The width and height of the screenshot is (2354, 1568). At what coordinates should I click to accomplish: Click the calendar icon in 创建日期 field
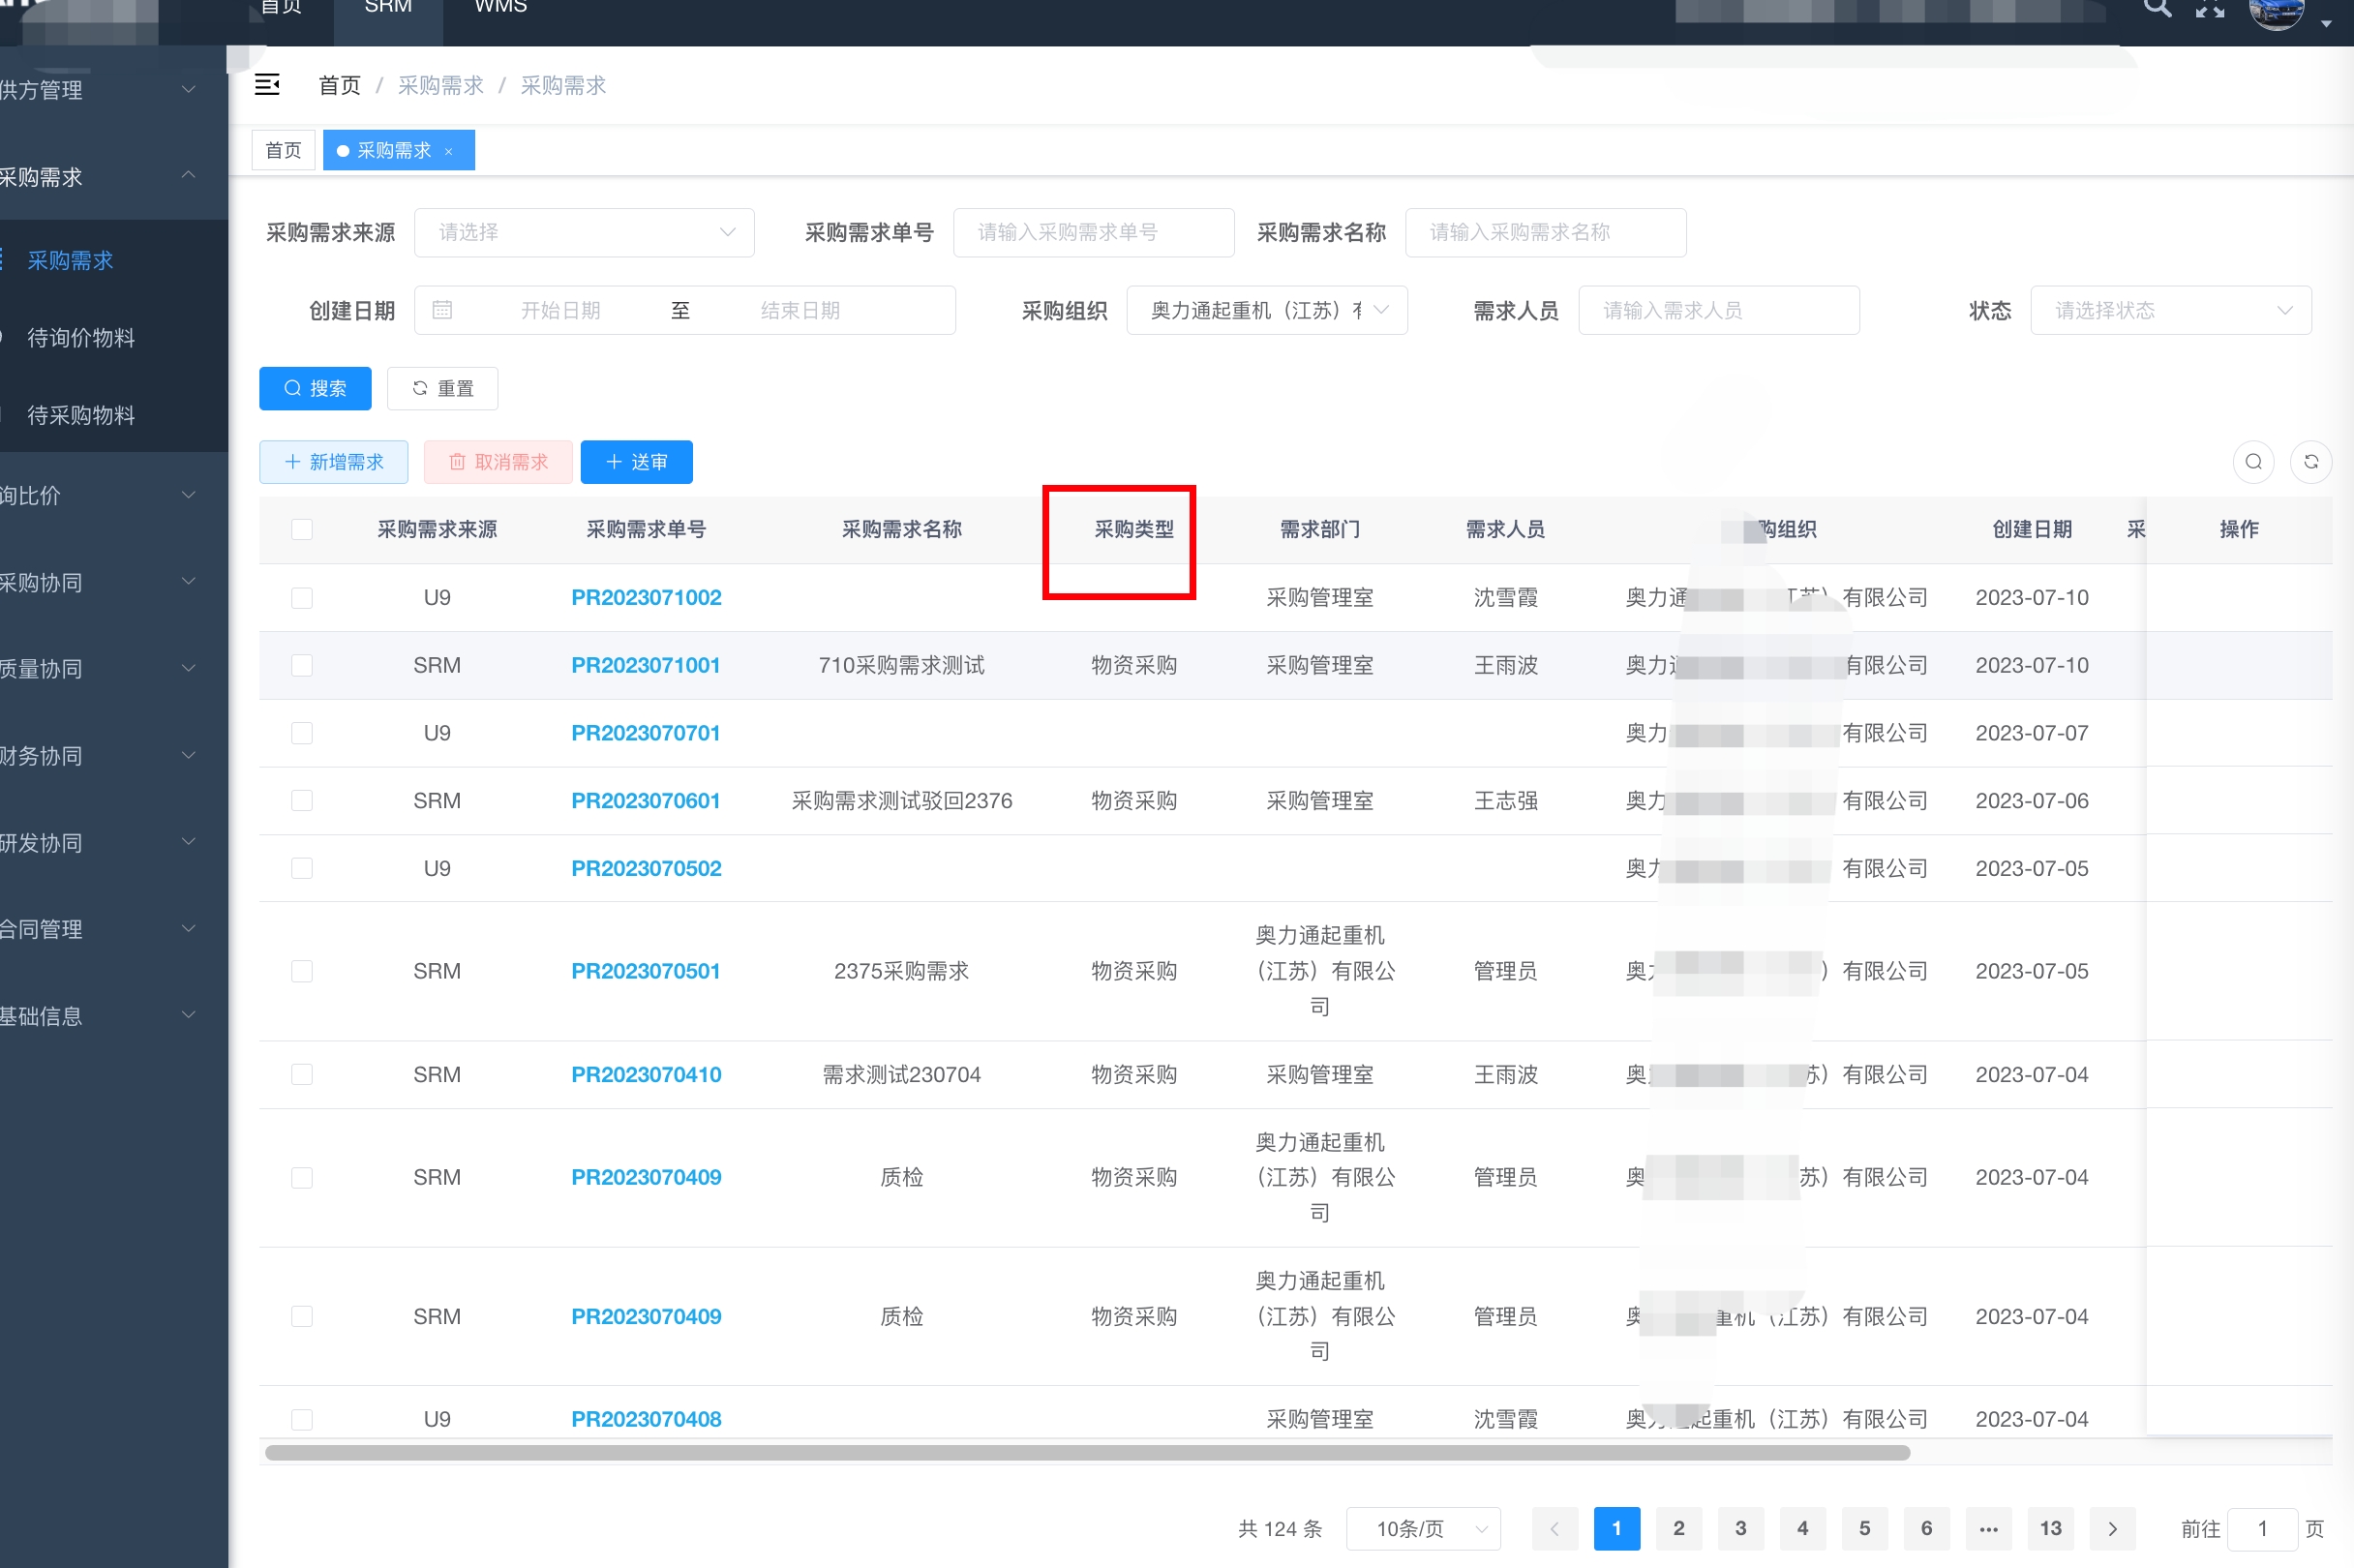click(442, 310)
